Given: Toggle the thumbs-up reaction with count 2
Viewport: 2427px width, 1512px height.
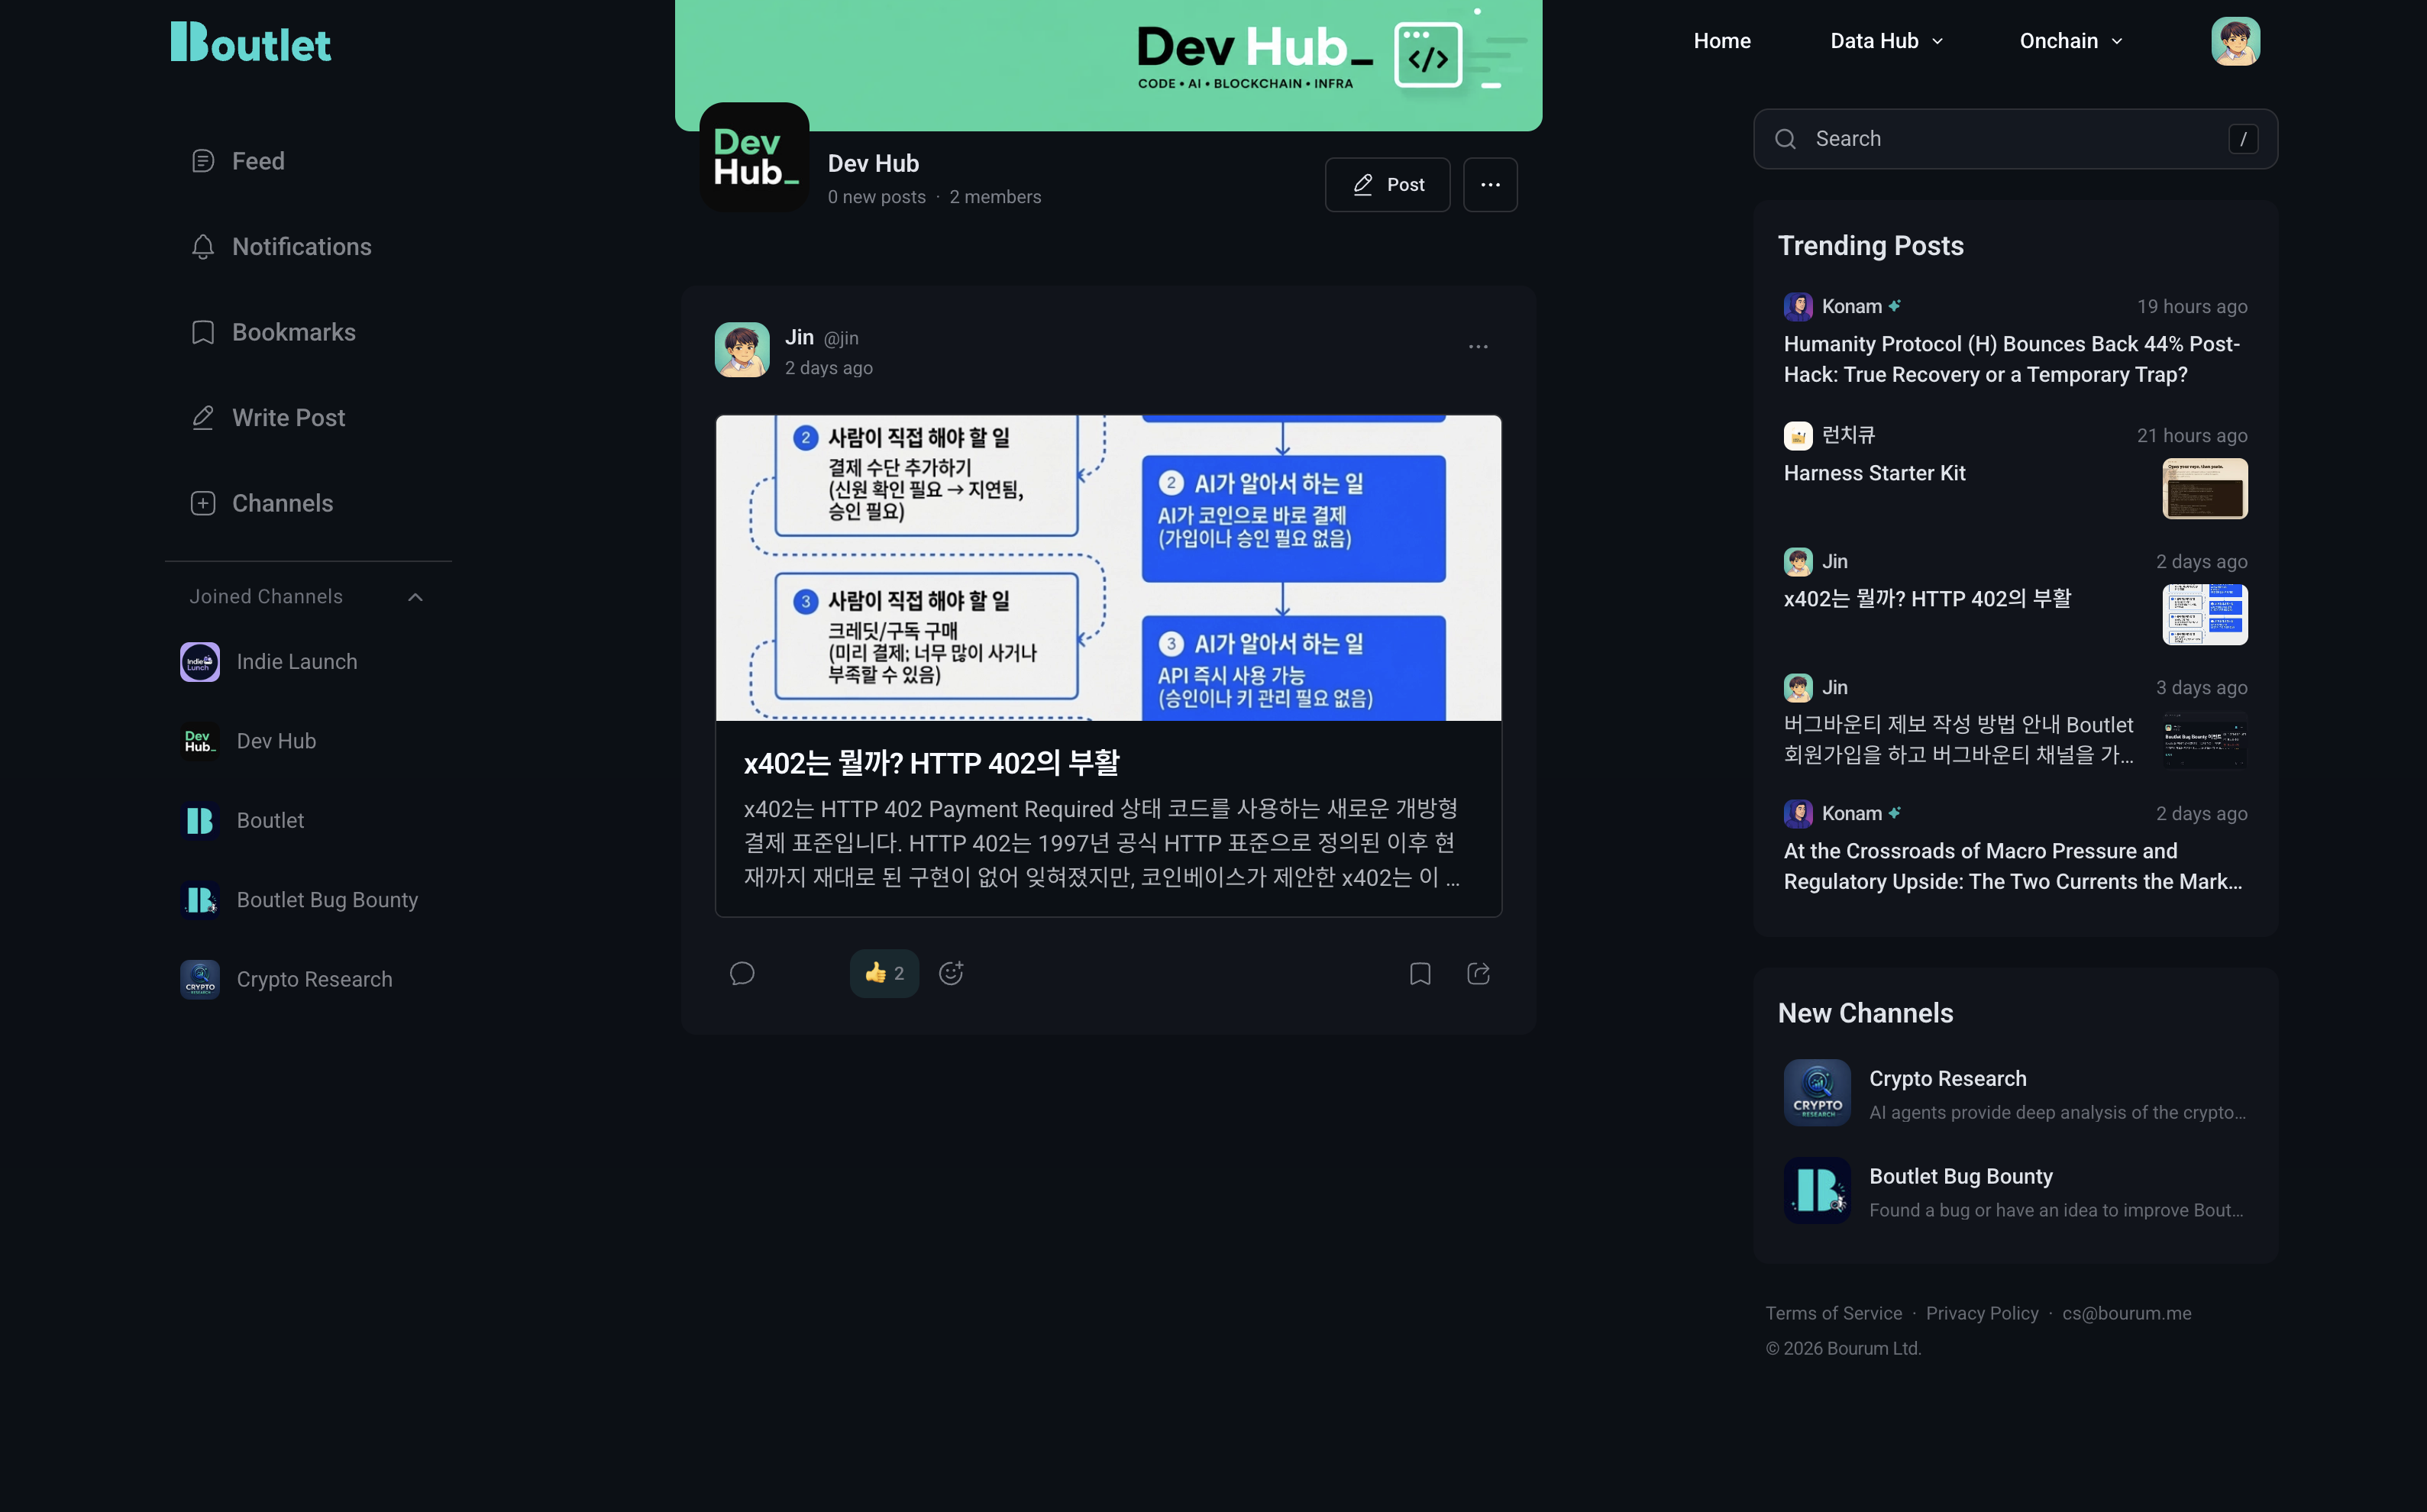Looking at the screenshot, I should pyautogui.click(x=884, y=973).
